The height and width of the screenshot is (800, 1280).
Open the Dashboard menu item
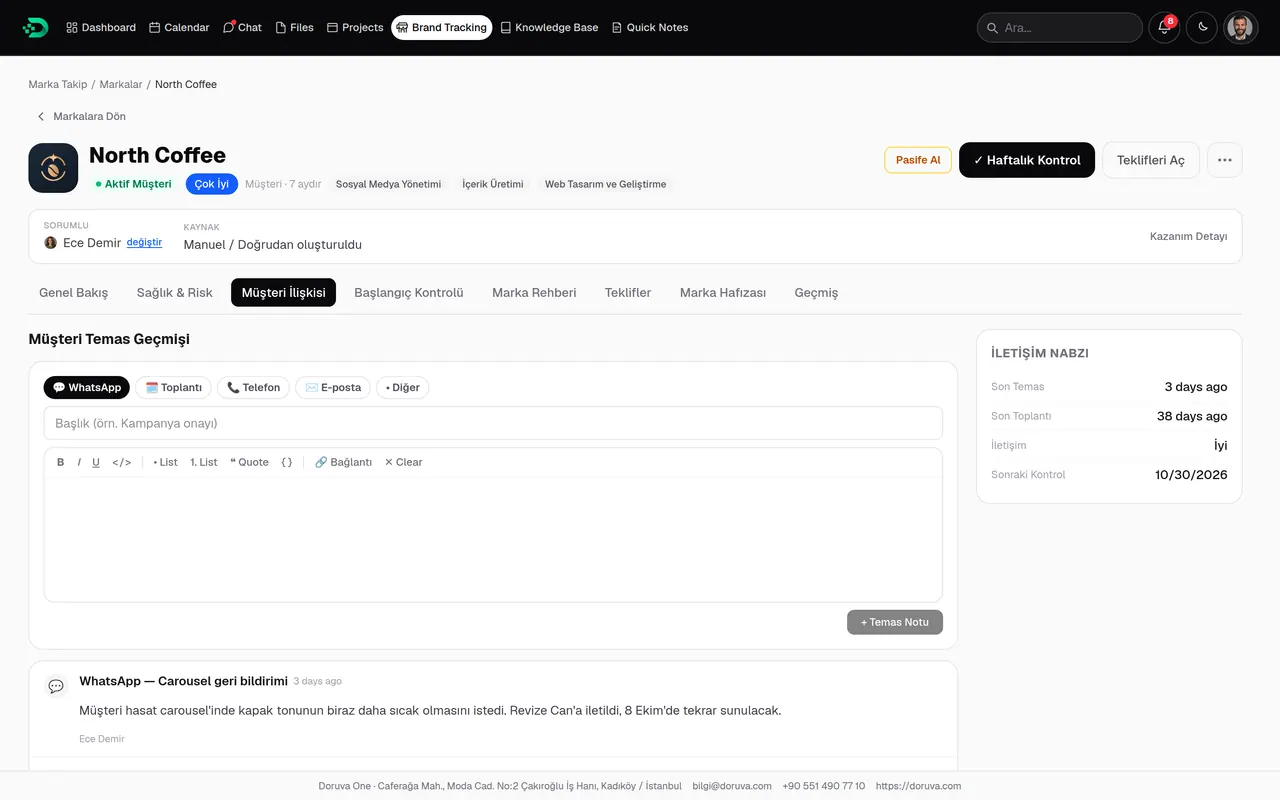[x=101, y=27]
